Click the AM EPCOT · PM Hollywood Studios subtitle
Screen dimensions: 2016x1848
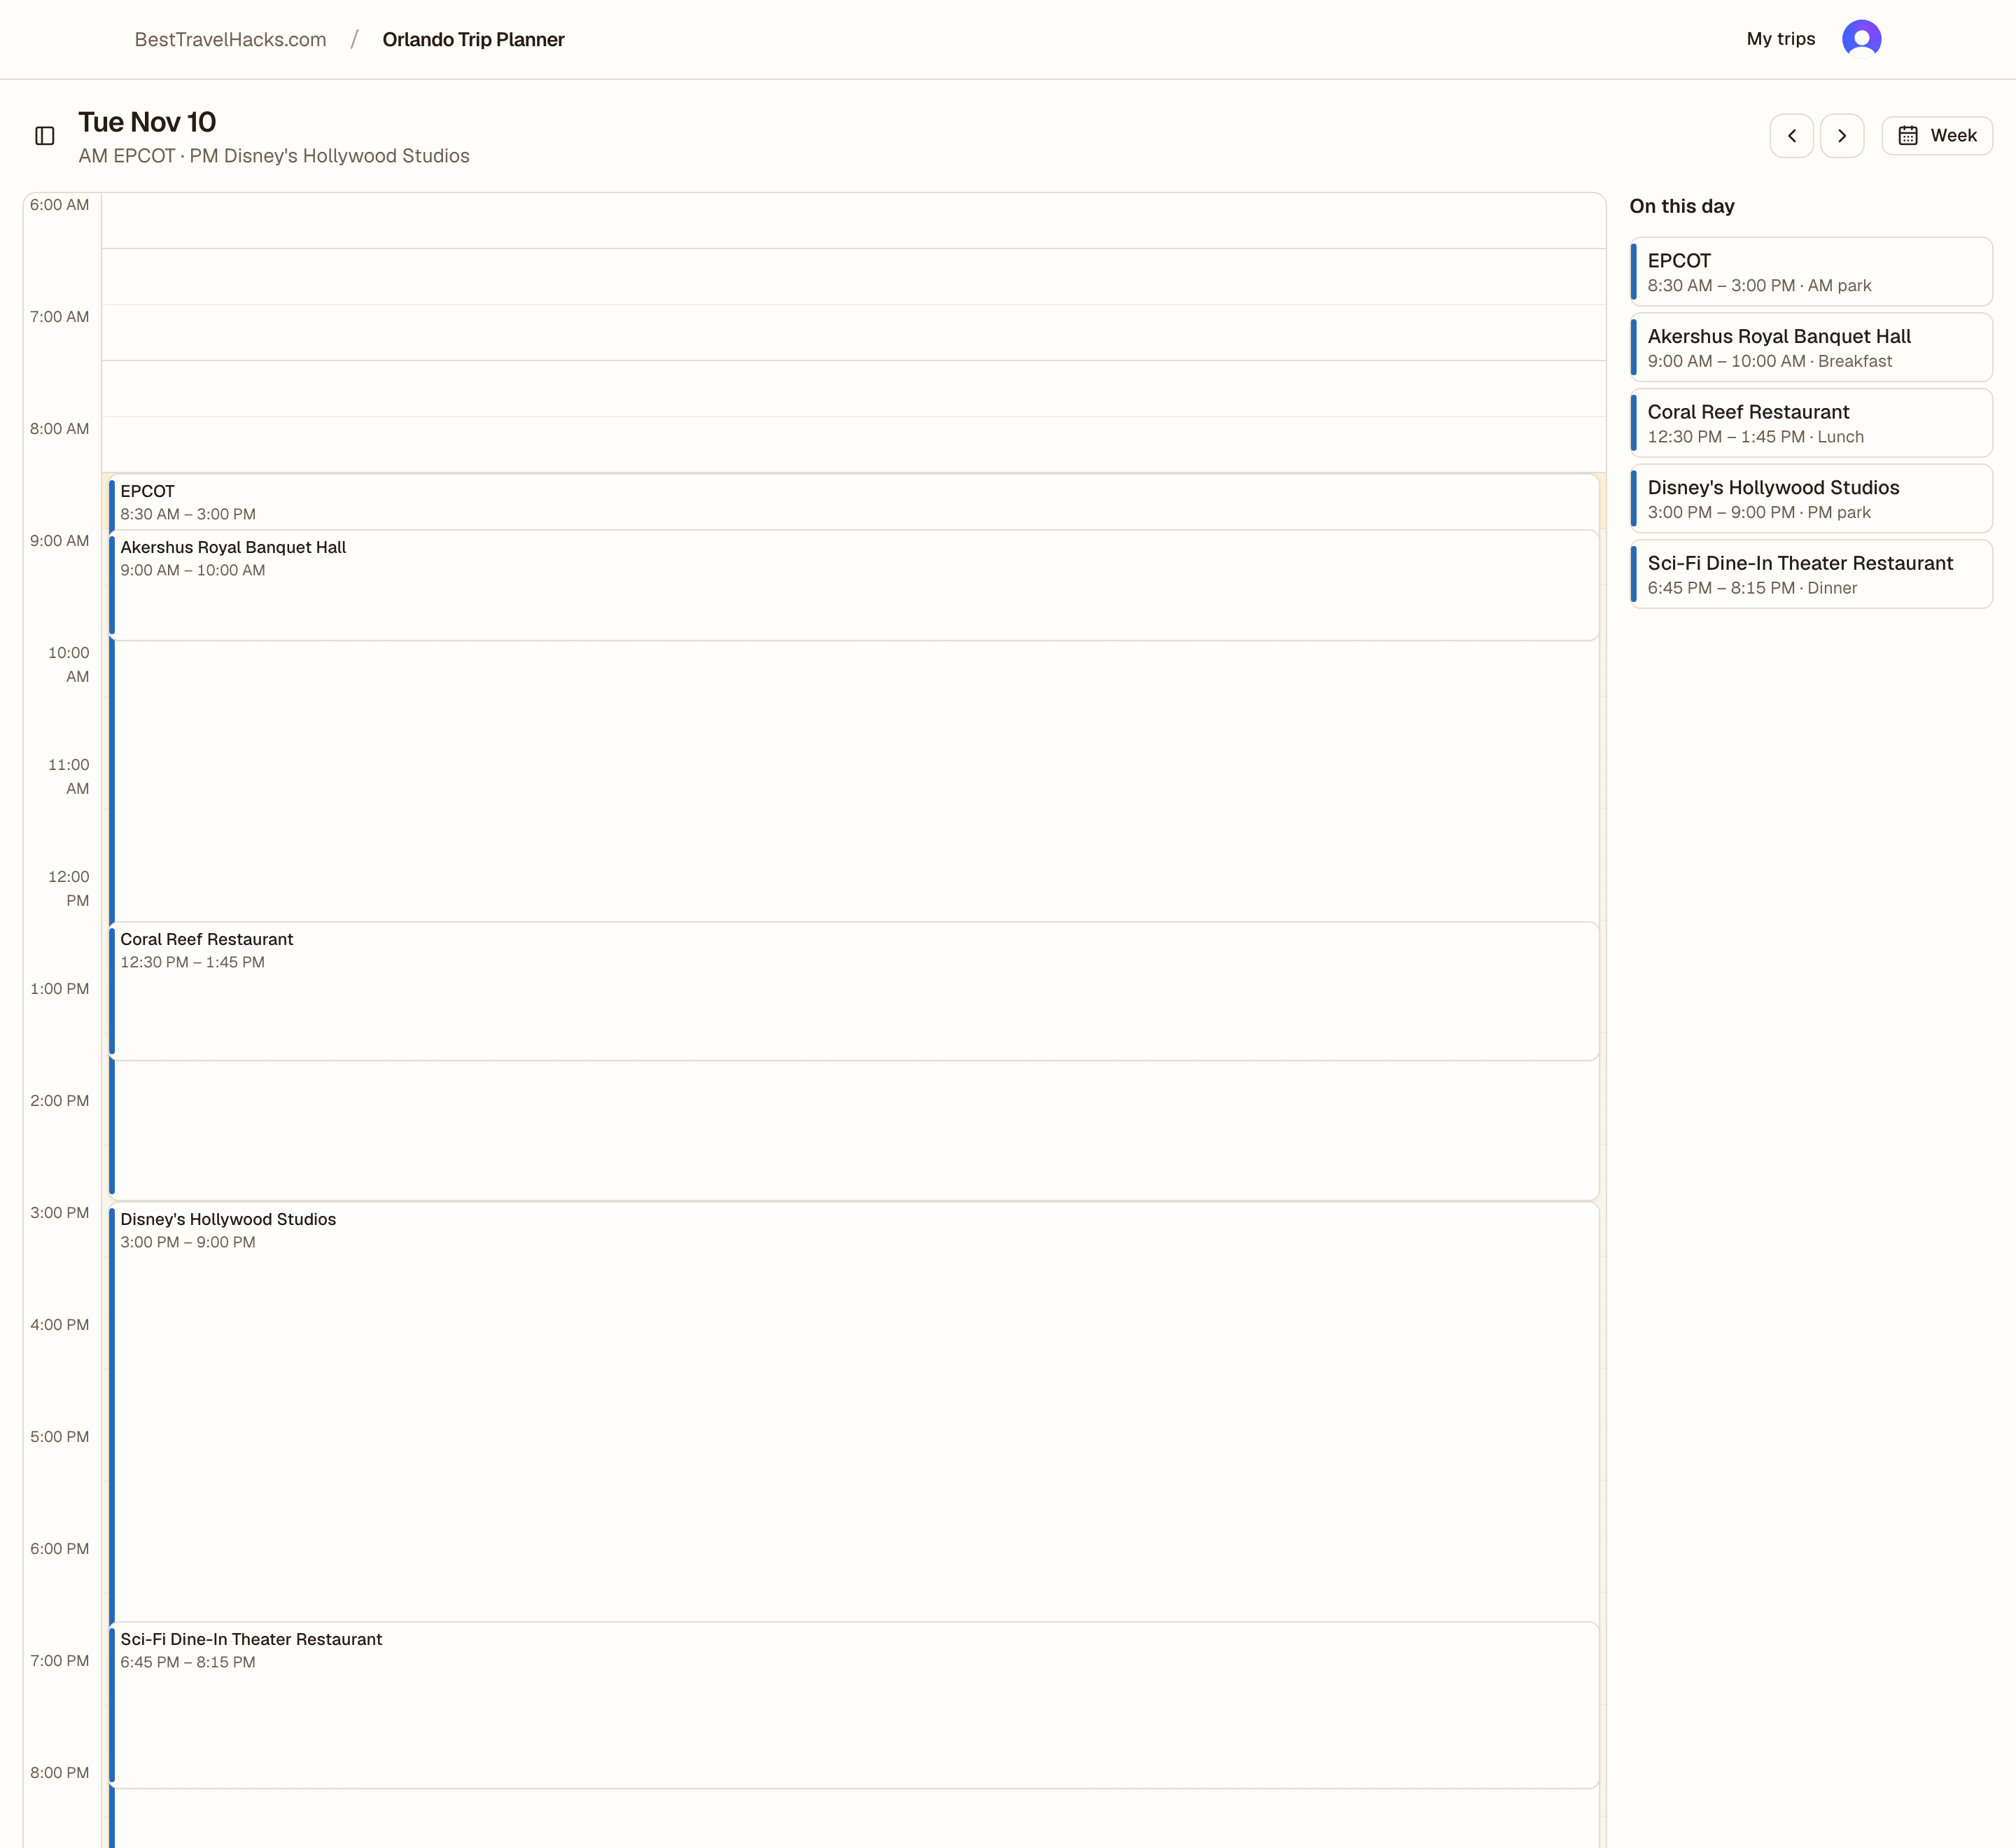pos(274,156)
